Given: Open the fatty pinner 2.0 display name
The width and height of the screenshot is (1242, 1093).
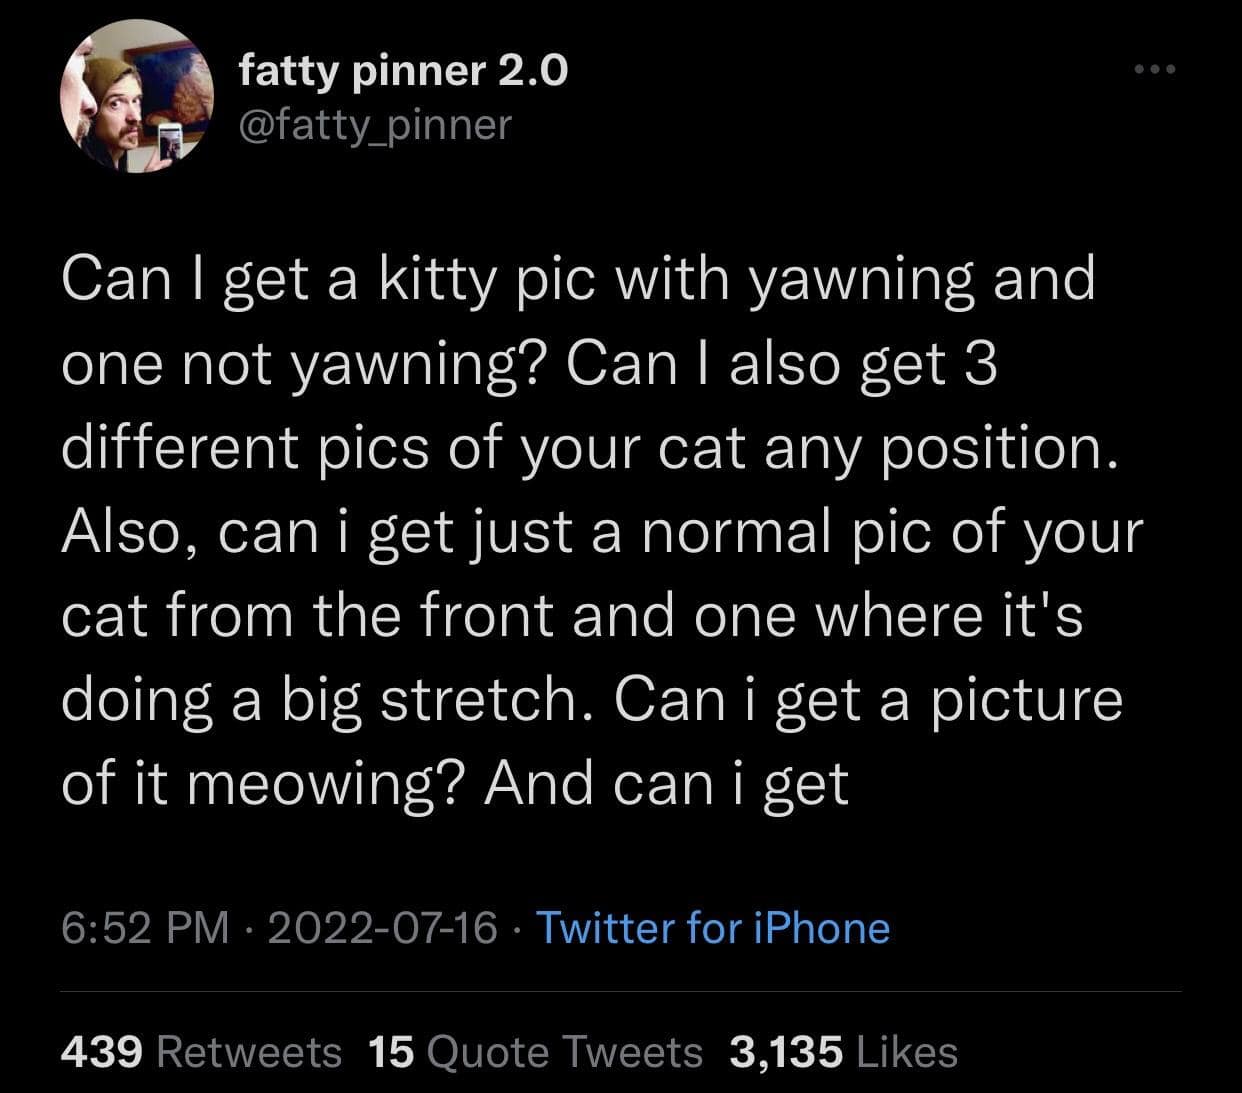Looking at the screenshot, I should pyautogui.click(x=403, y=70).
